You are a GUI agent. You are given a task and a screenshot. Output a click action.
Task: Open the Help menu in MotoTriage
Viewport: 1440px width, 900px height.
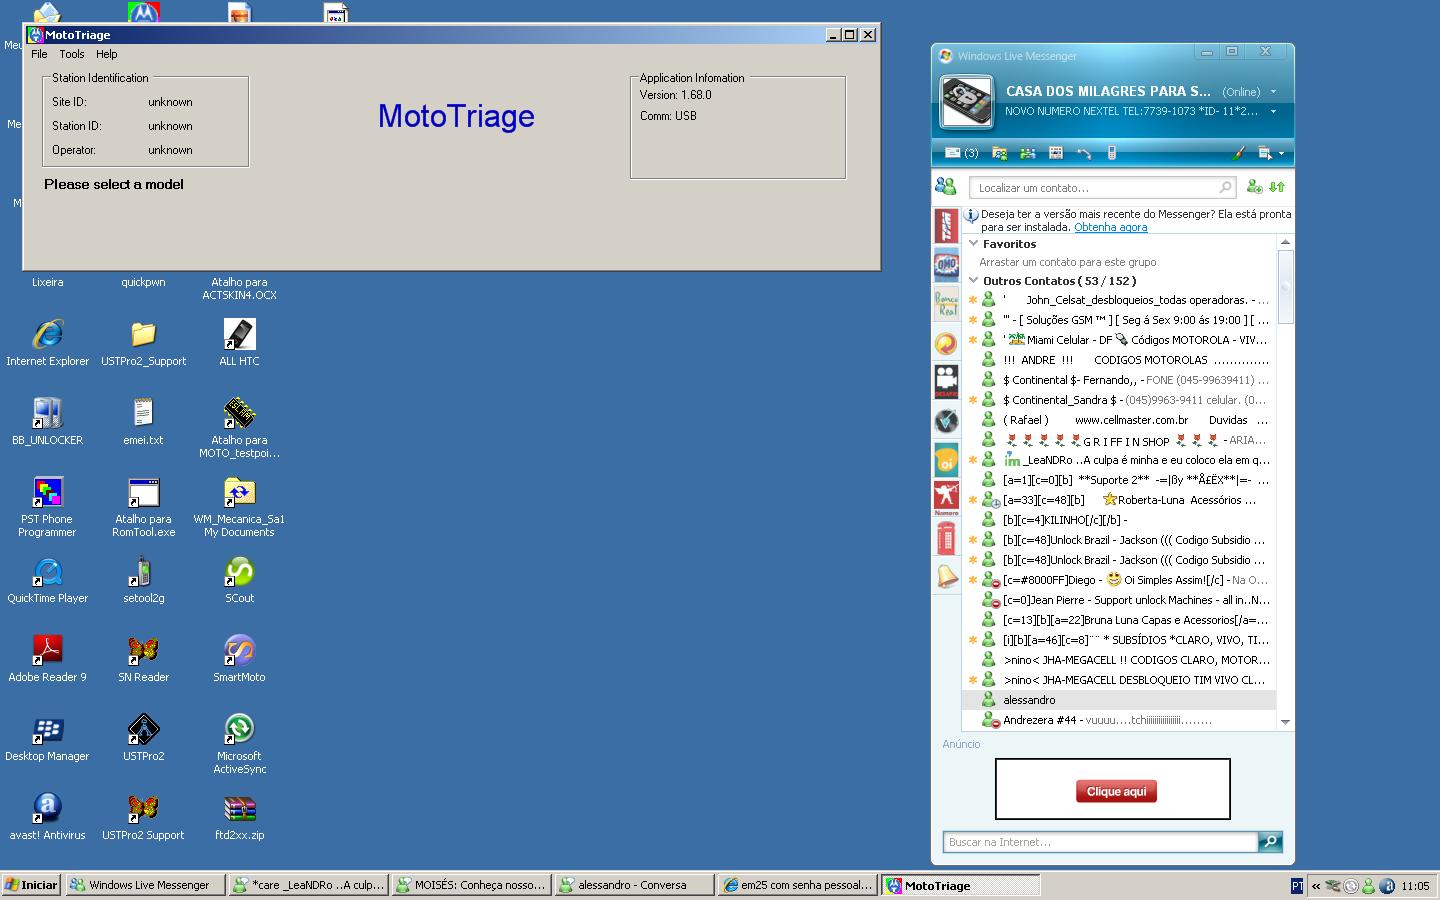pos(107,54)
